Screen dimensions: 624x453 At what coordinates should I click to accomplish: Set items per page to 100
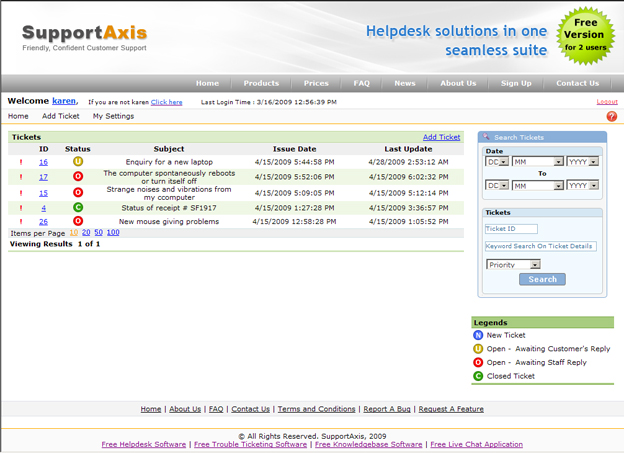113,232
